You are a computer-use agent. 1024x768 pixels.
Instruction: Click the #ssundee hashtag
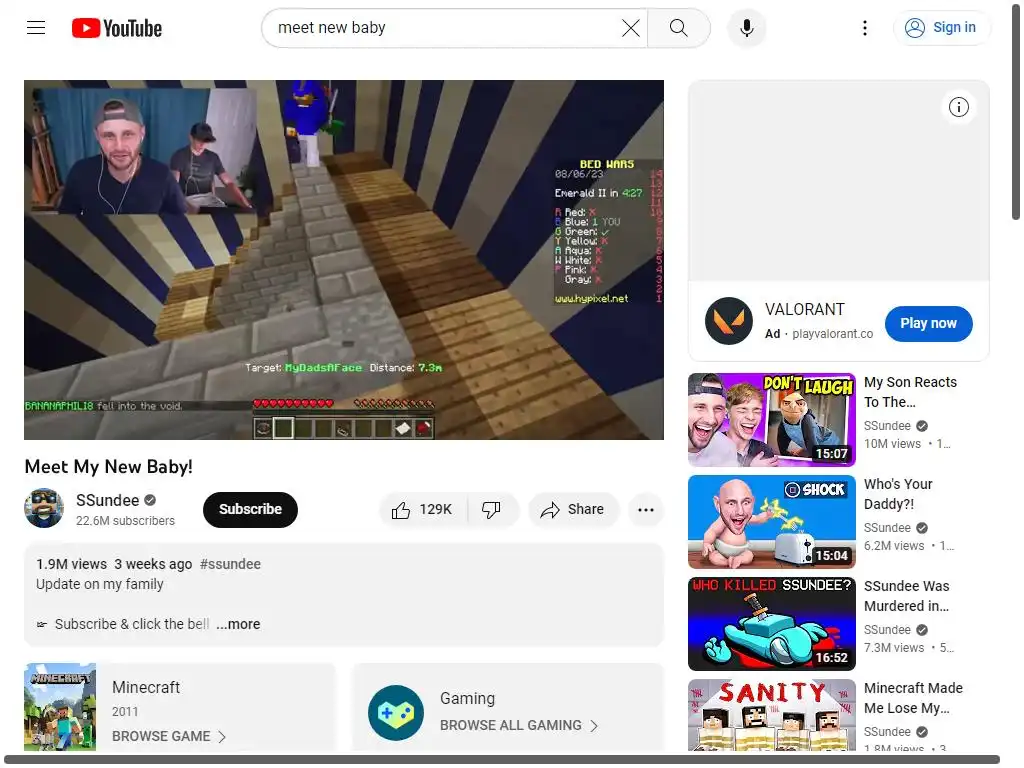(x=230, y=564)
